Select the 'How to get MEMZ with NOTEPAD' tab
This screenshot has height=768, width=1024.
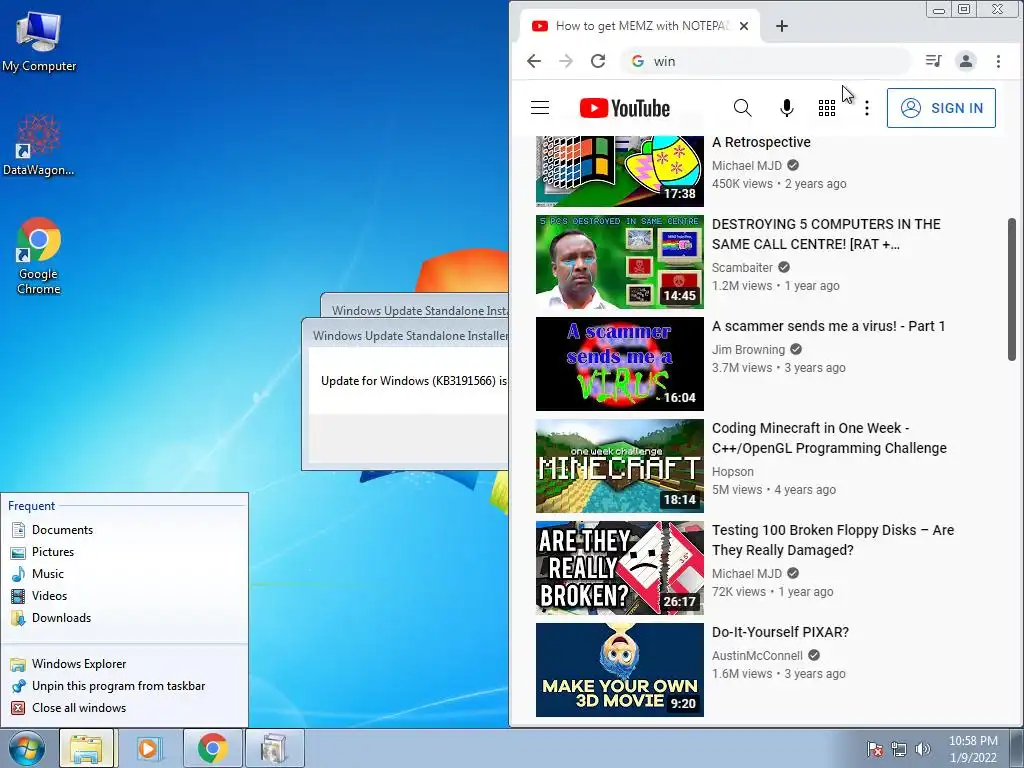coord(641,26)
